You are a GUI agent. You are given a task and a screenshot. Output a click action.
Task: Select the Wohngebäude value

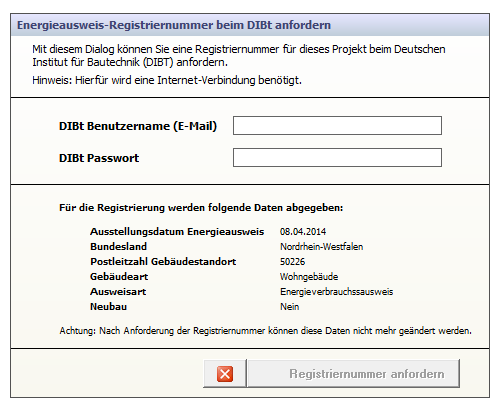pyautogui.click(x=309, y=277)
